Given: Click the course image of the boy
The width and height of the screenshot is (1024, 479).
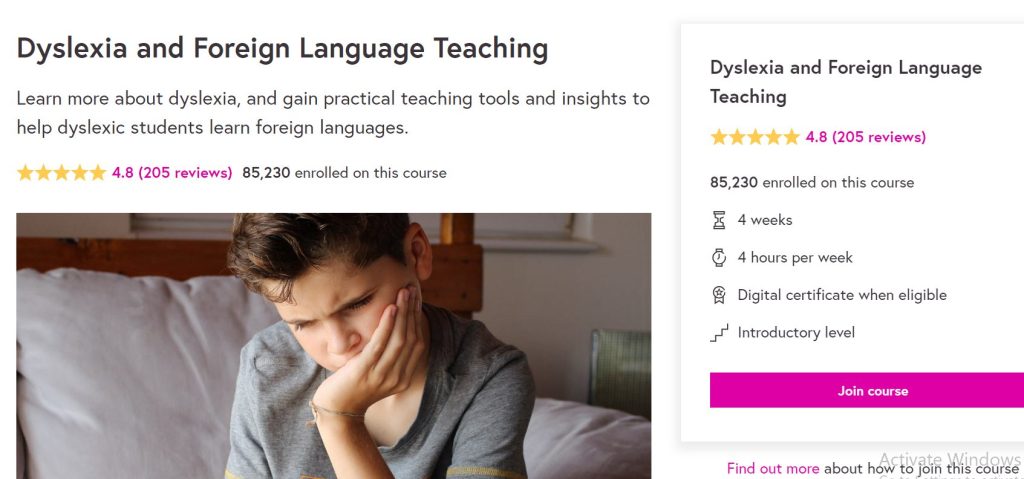Looking at the screenshot, I should [333, 345].
